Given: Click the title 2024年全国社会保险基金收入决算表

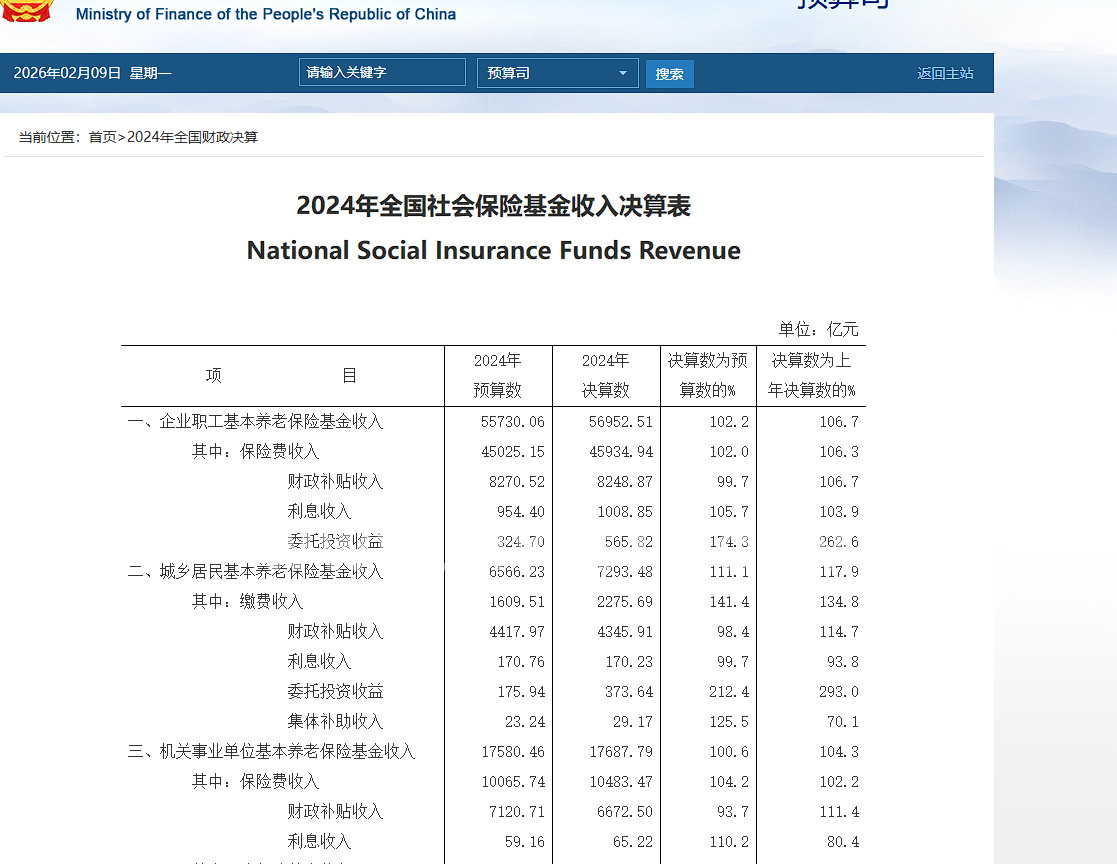Looking at the screenshot, I should click(493, 206).
